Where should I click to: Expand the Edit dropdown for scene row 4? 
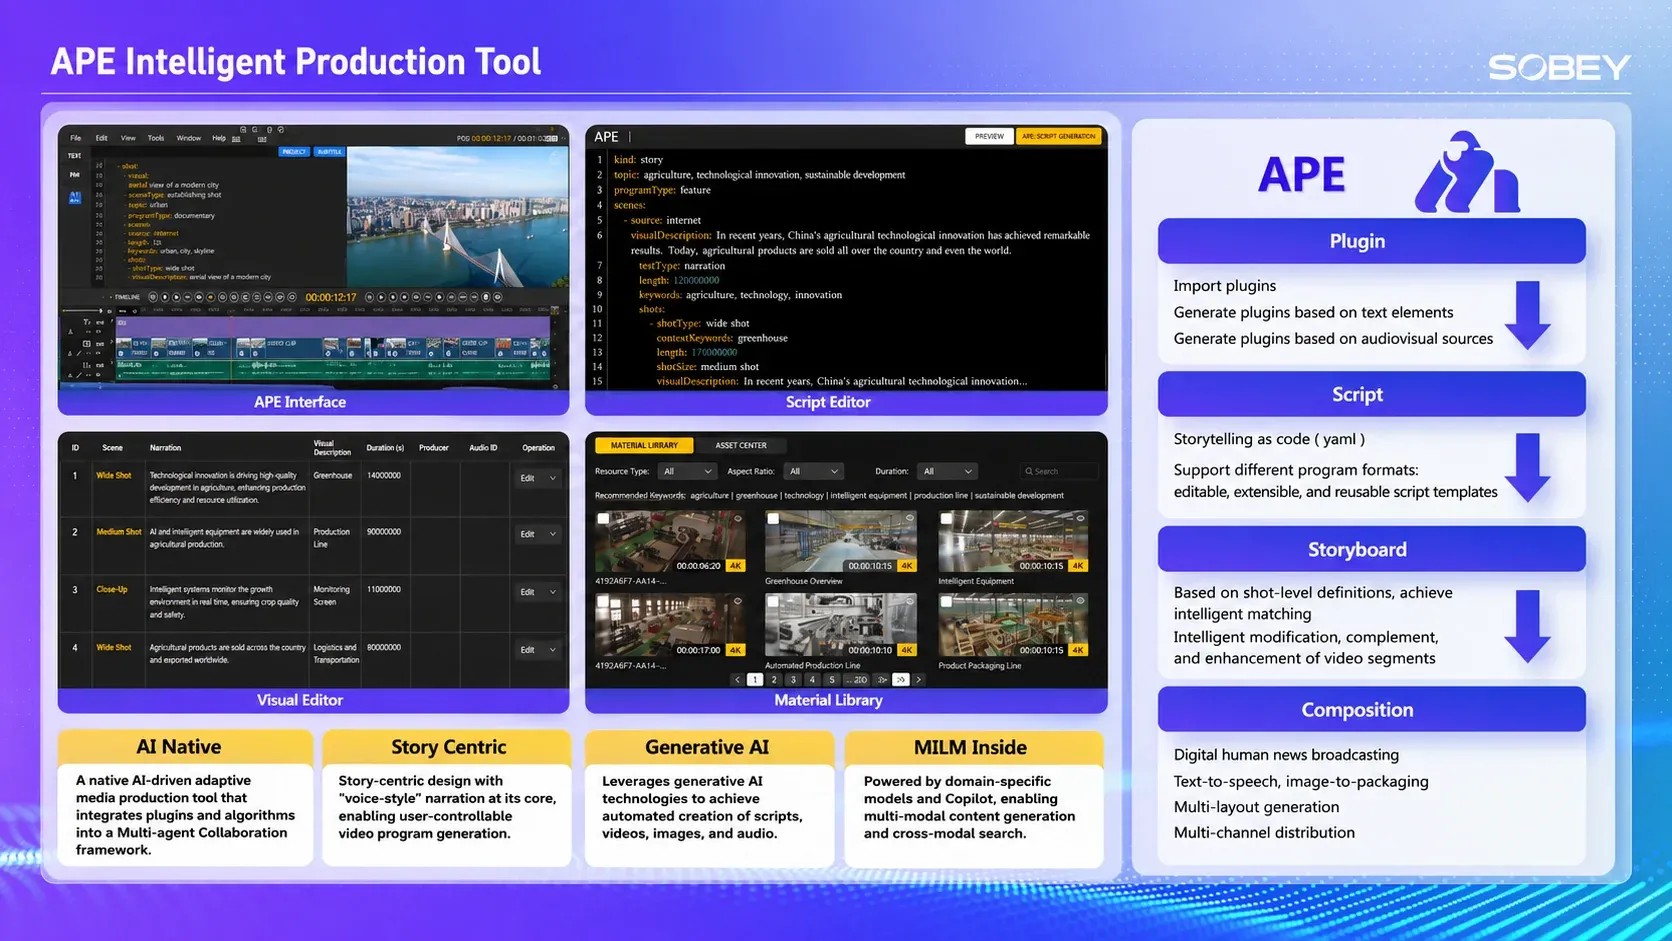pyautogui.click(x=537, y=650)
